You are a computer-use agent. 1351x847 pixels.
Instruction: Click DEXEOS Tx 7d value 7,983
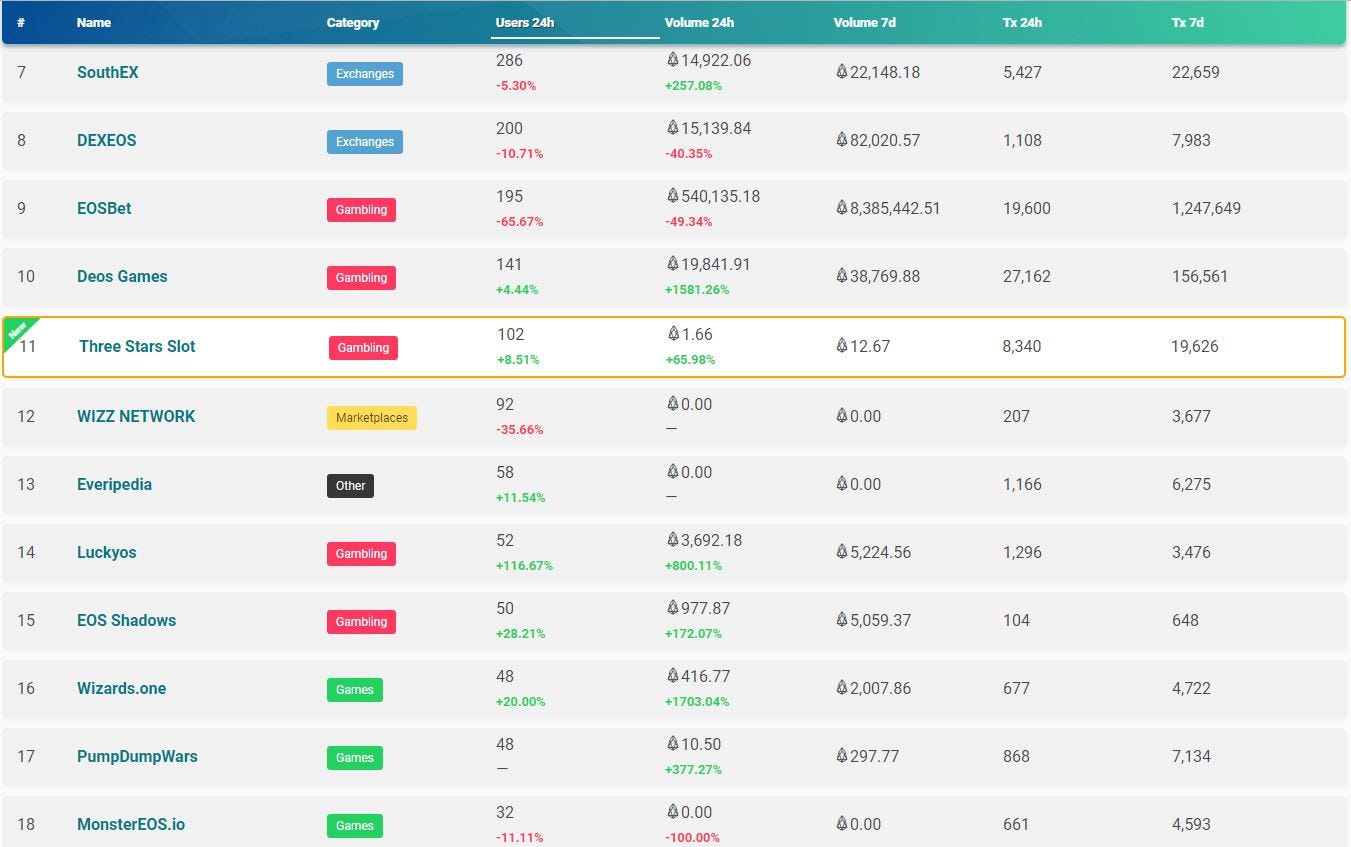tap(1191, 140)
